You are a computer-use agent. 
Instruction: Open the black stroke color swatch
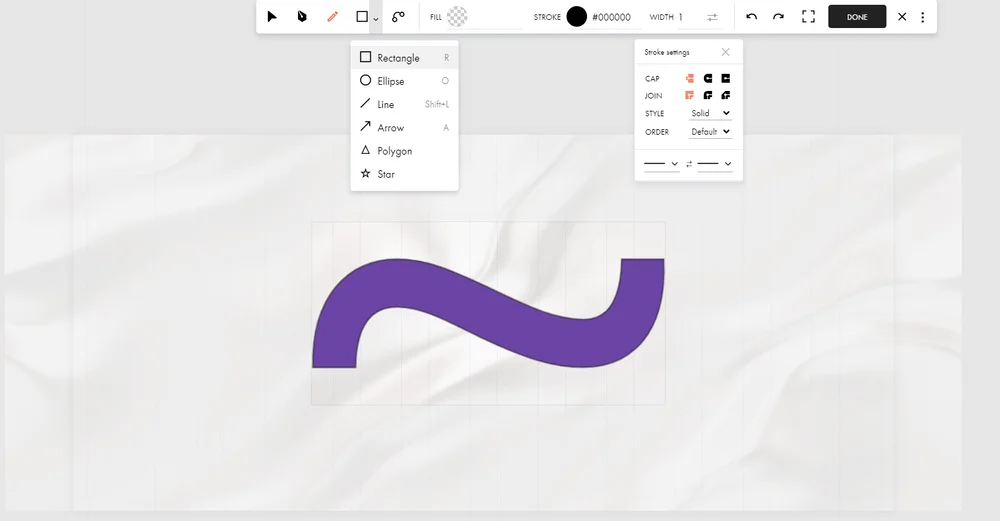coord(576,17)
